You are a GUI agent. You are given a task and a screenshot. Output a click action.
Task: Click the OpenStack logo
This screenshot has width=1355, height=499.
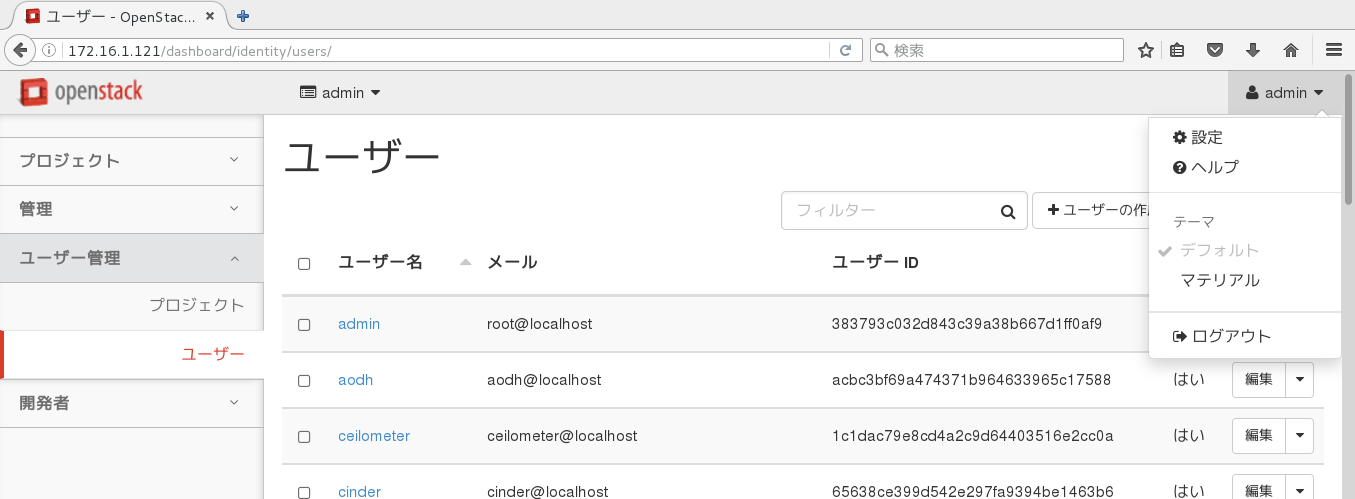pyautogui.click(x=81, y=92)
